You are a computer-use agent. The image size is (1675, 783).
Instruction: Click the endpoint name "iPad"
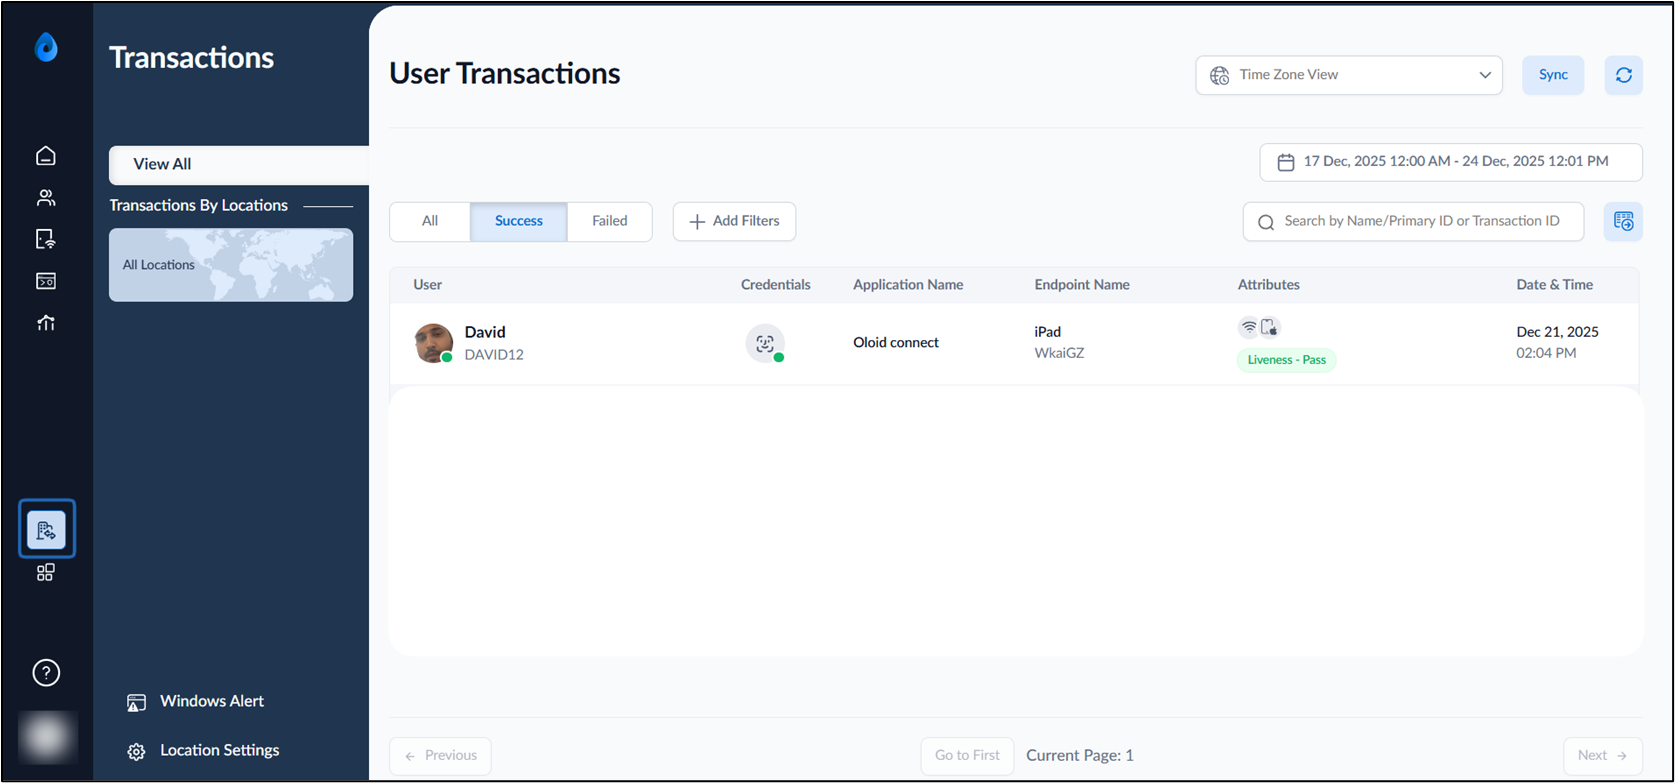coord(1048,332)
